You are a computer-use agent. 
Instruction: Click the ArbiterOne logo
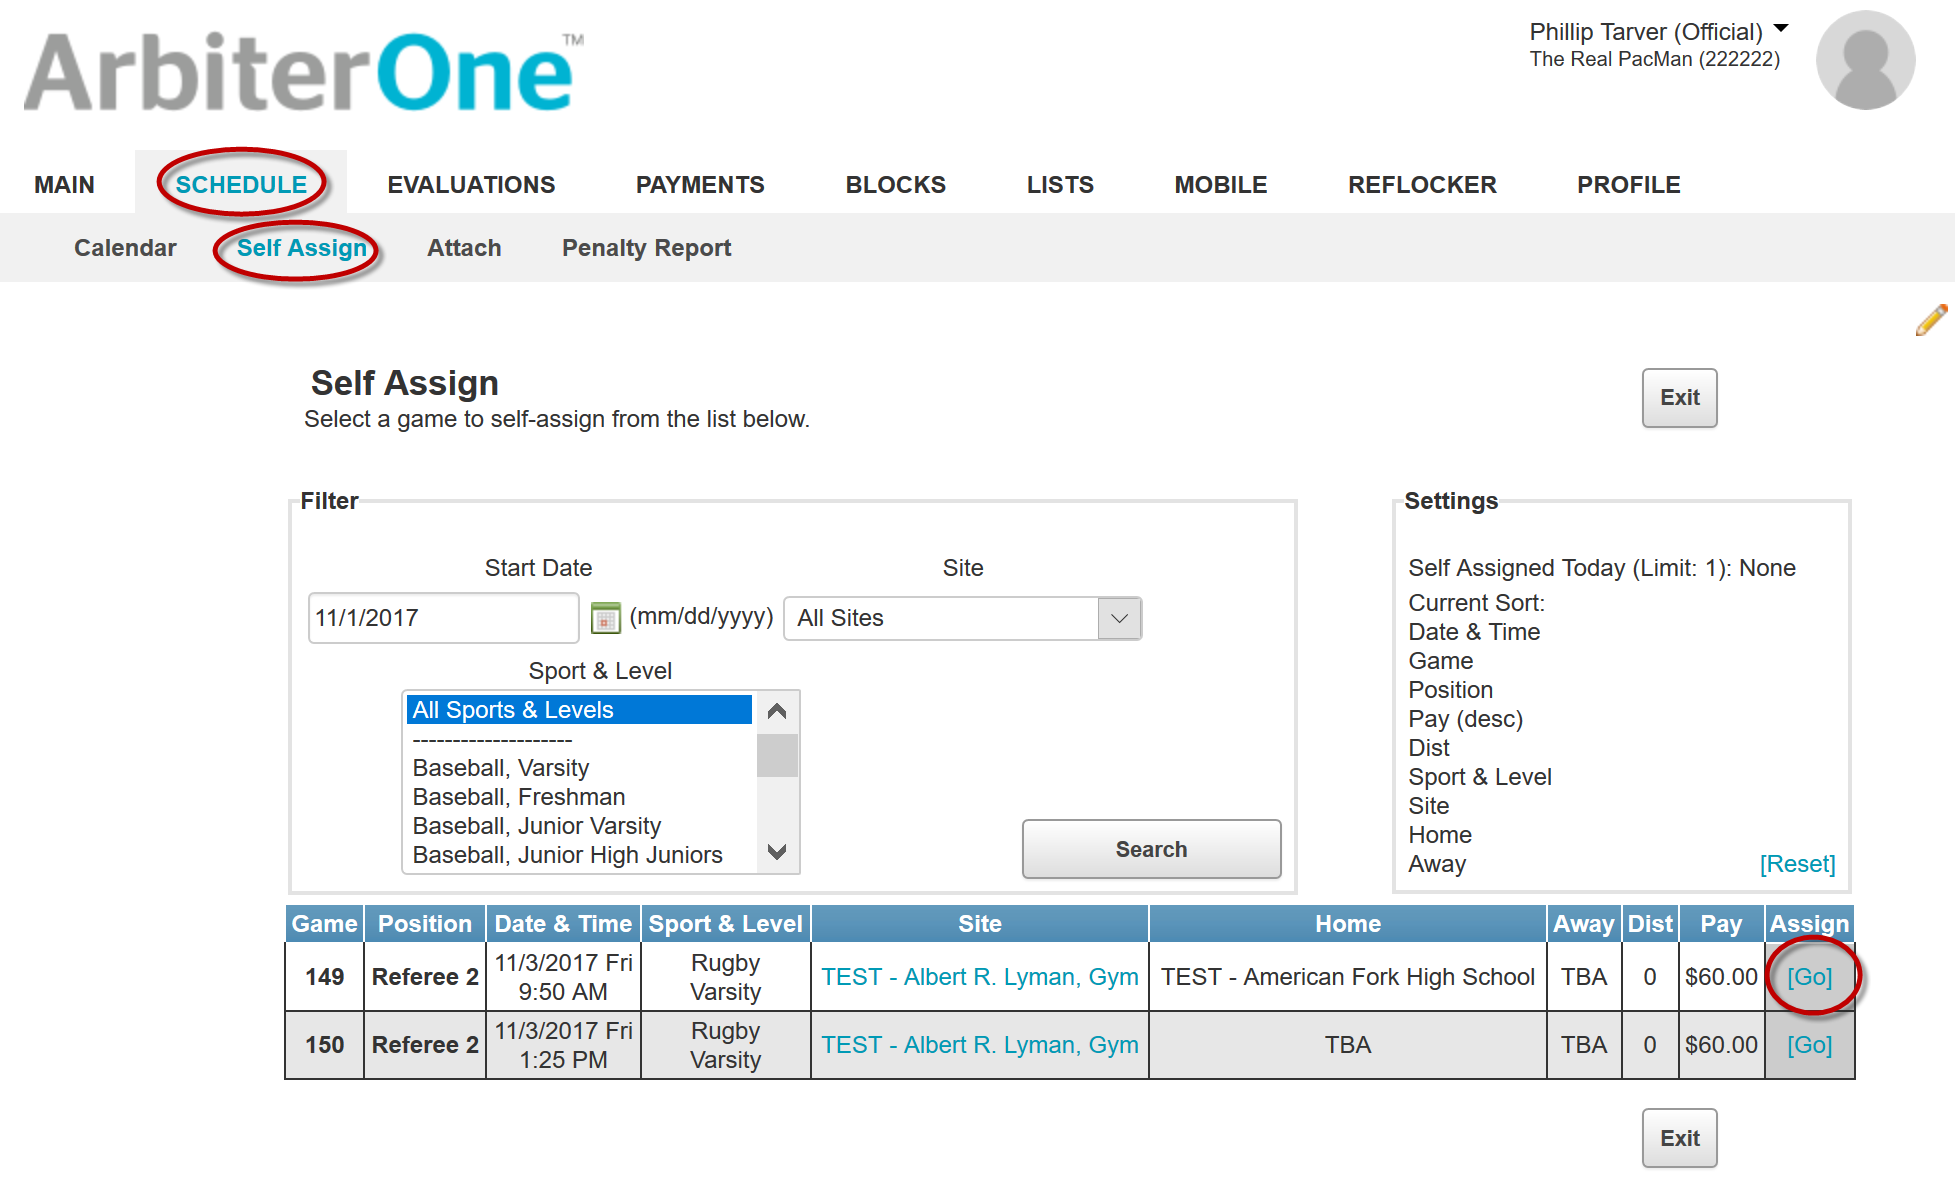tap(303, 72)
